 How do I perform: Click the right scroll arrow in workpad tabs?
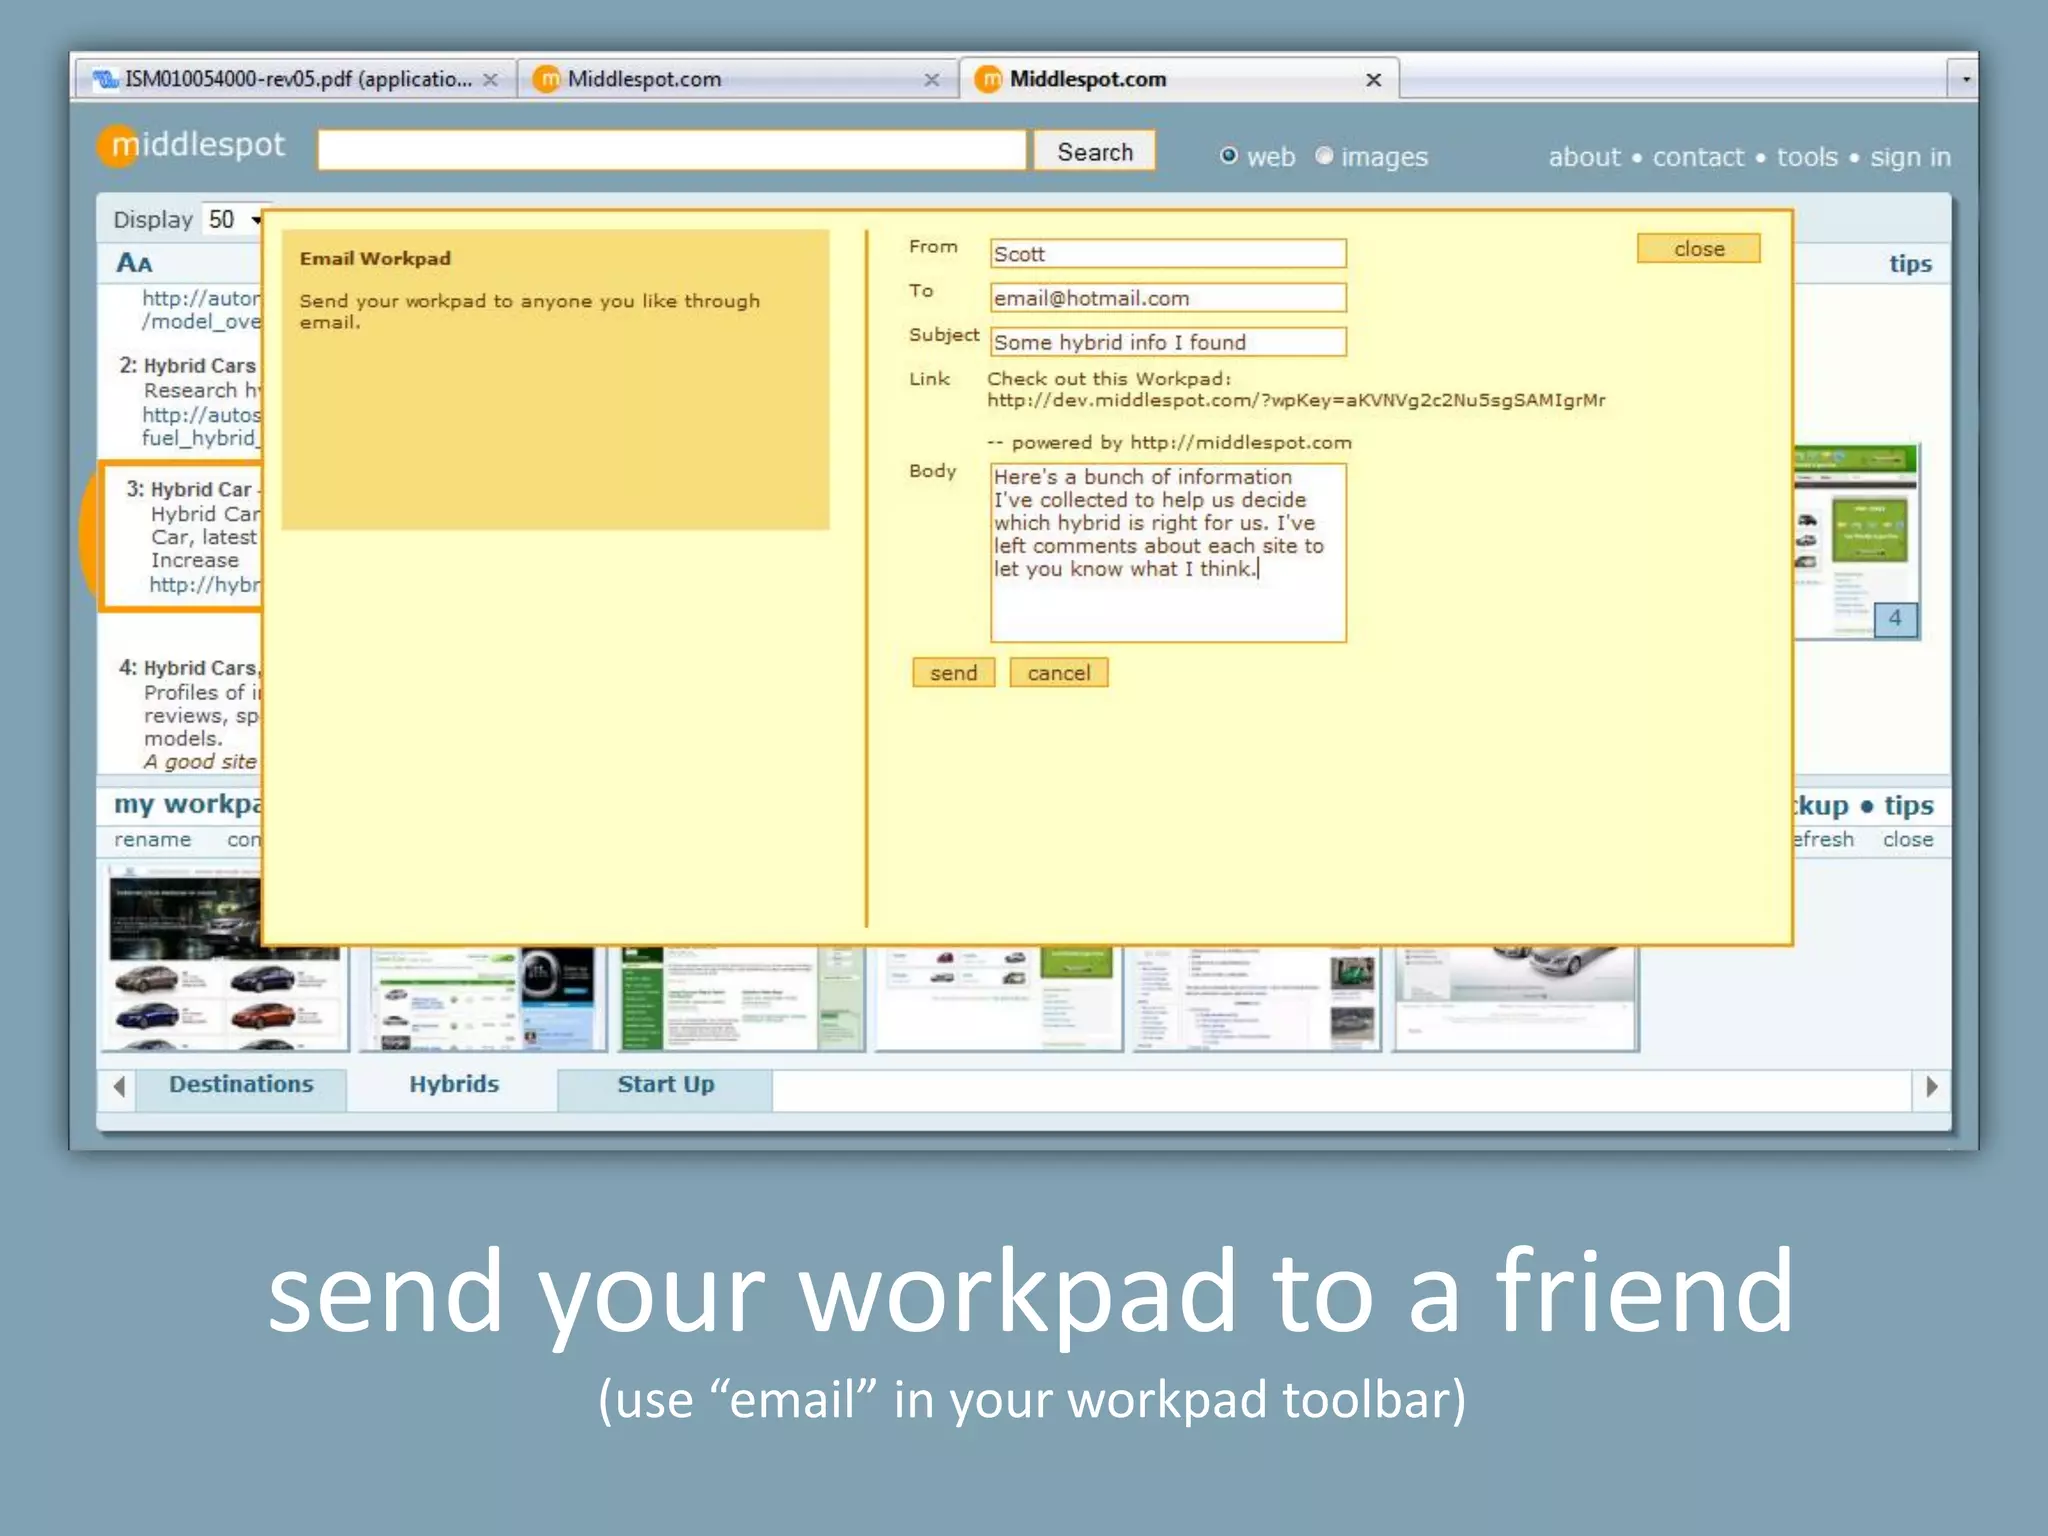(x=1931, y=1087)
